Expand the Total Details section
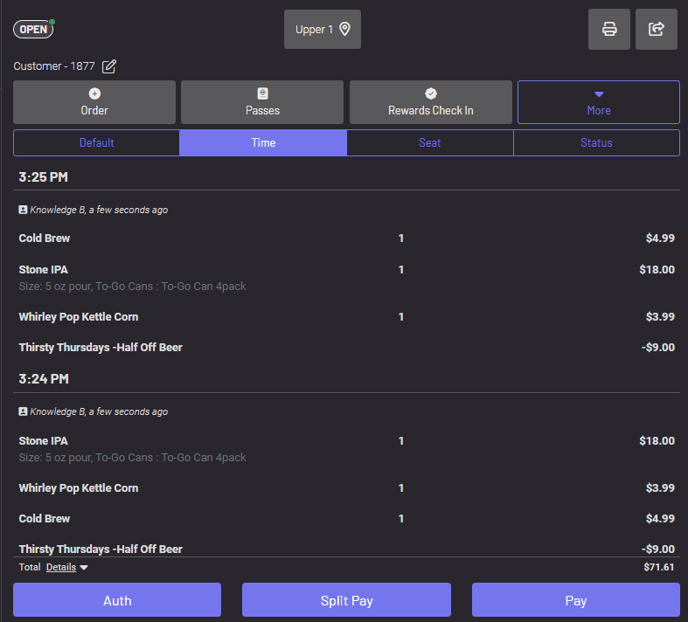Image resolution: width=688 pixels, height=622 pixels. (67, 567)
